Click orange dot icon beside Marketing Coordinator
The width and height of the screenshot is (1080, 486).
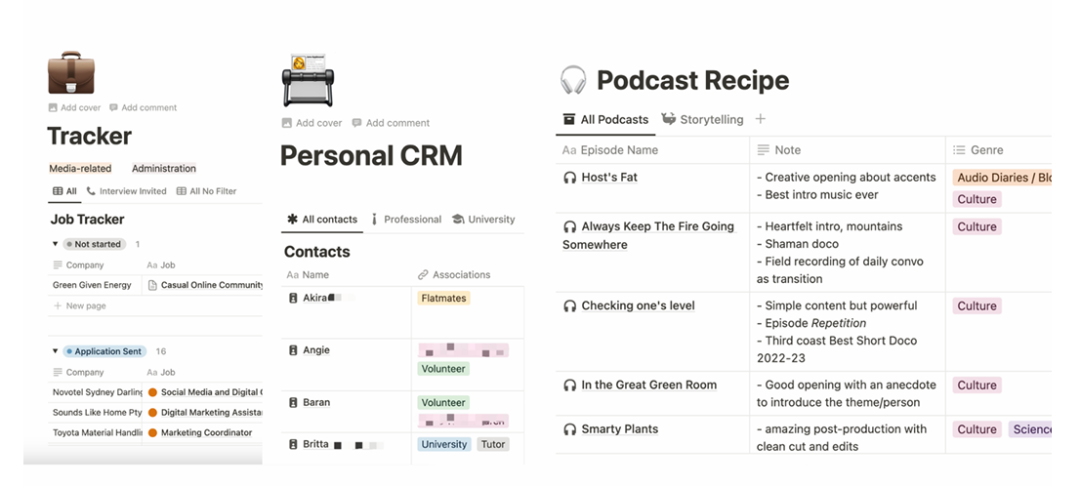pyautogui.click(x=153, y=433)
